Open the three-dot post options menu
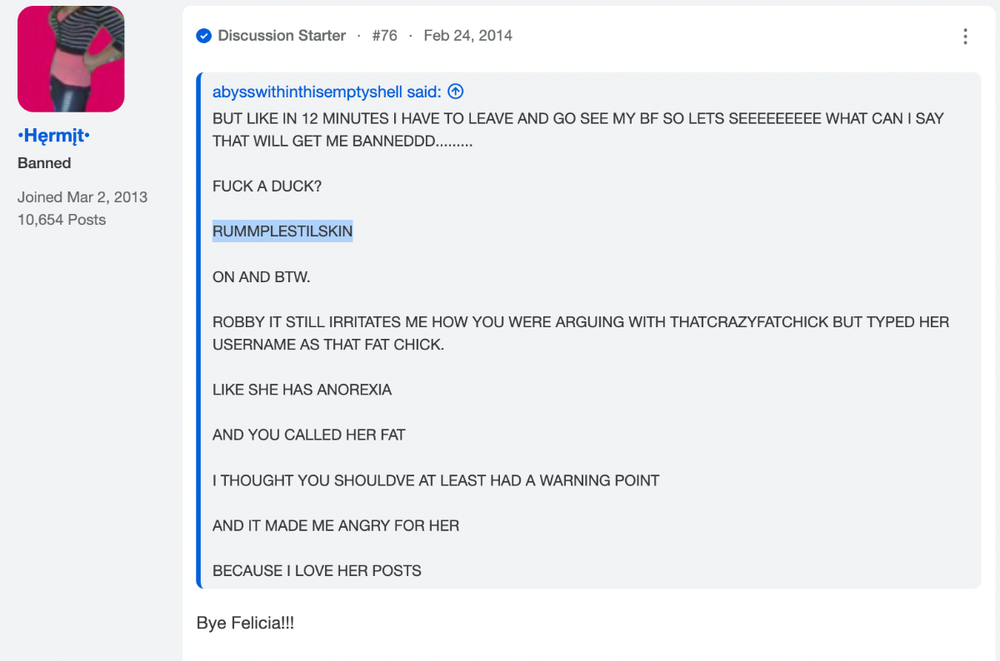Image resolution: width=1000 pixels, height=661 pixels. click(x=965, y=36)
